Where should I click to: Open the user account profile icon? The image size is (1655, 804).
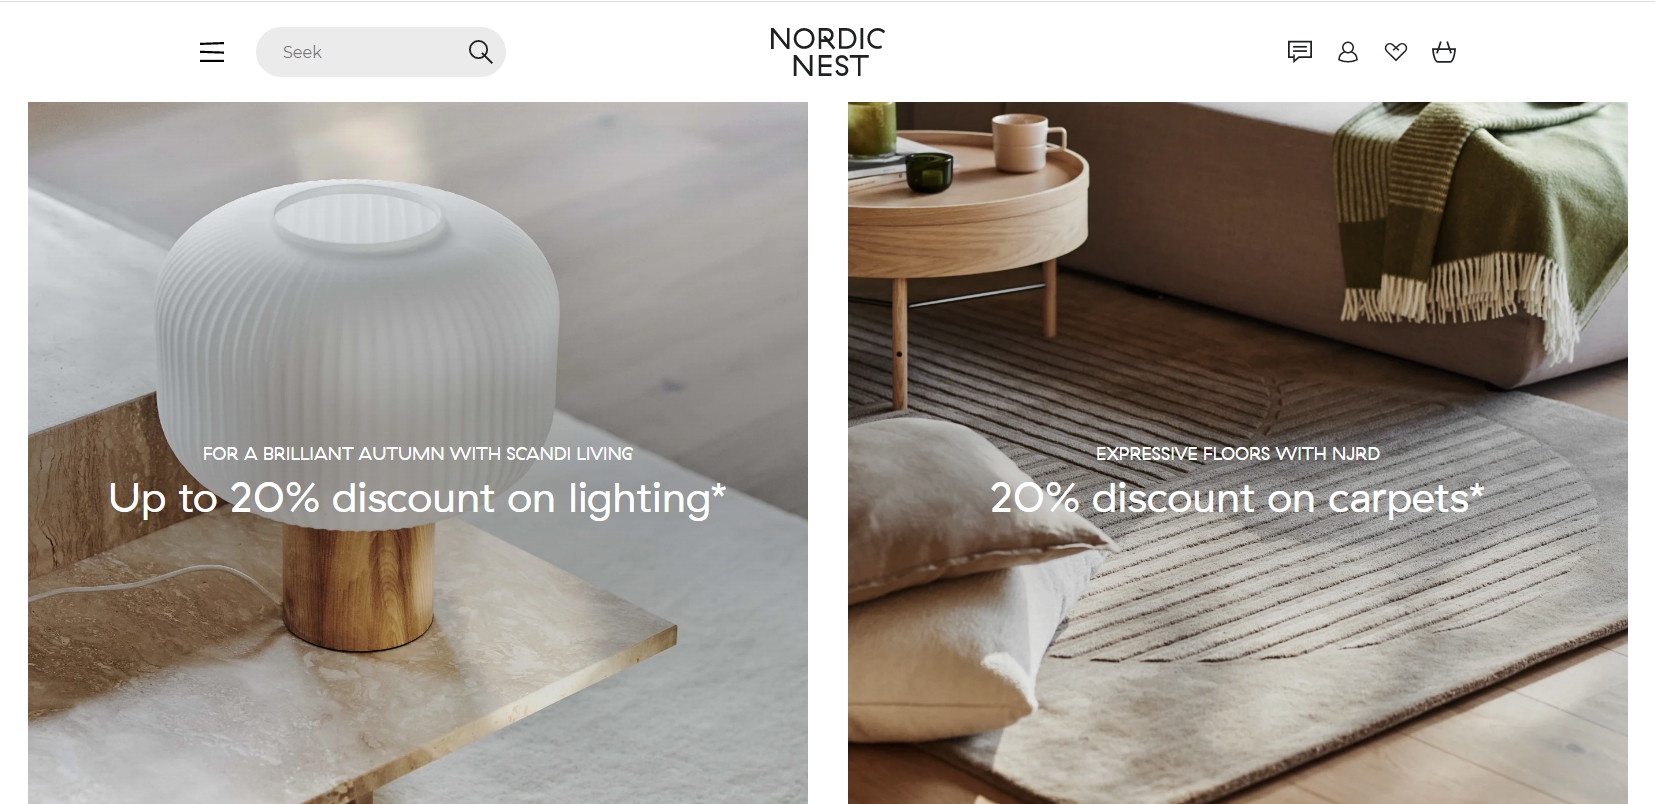[x=1348, y=52]
